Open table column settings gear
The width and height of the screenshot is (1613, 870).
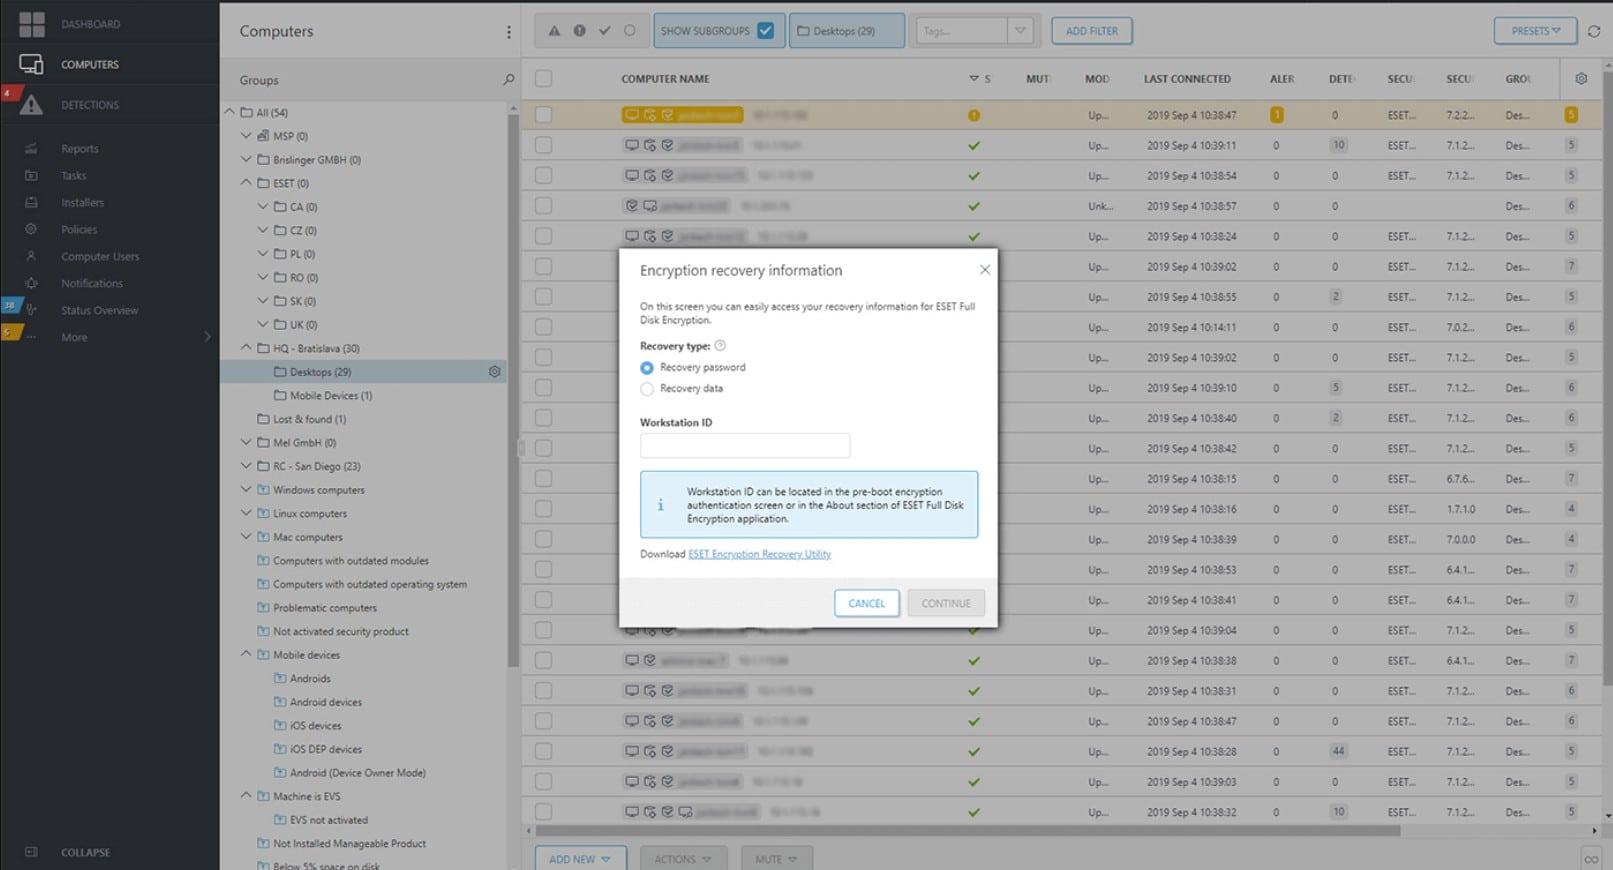click(1581, 79)
